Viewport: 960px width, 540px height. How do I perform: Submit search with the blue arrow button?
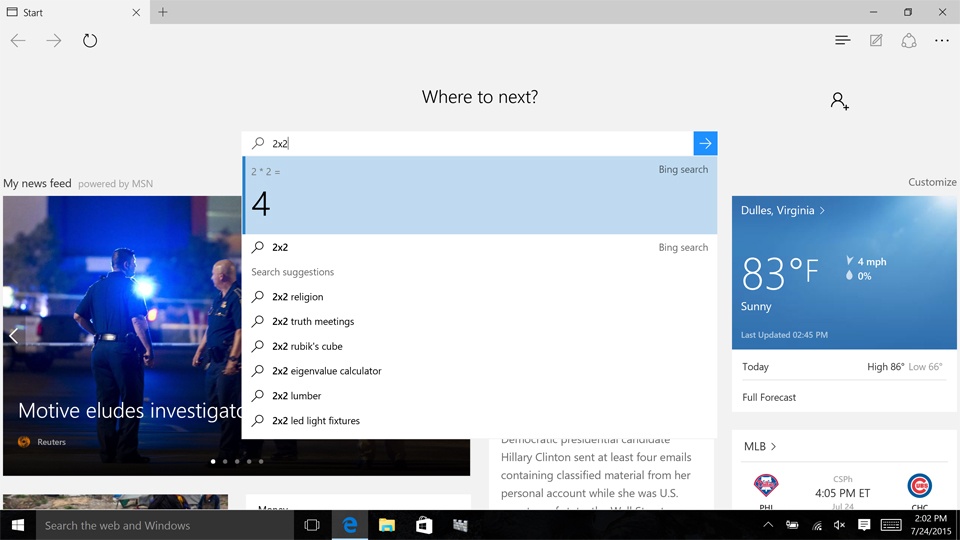point(705,143)
